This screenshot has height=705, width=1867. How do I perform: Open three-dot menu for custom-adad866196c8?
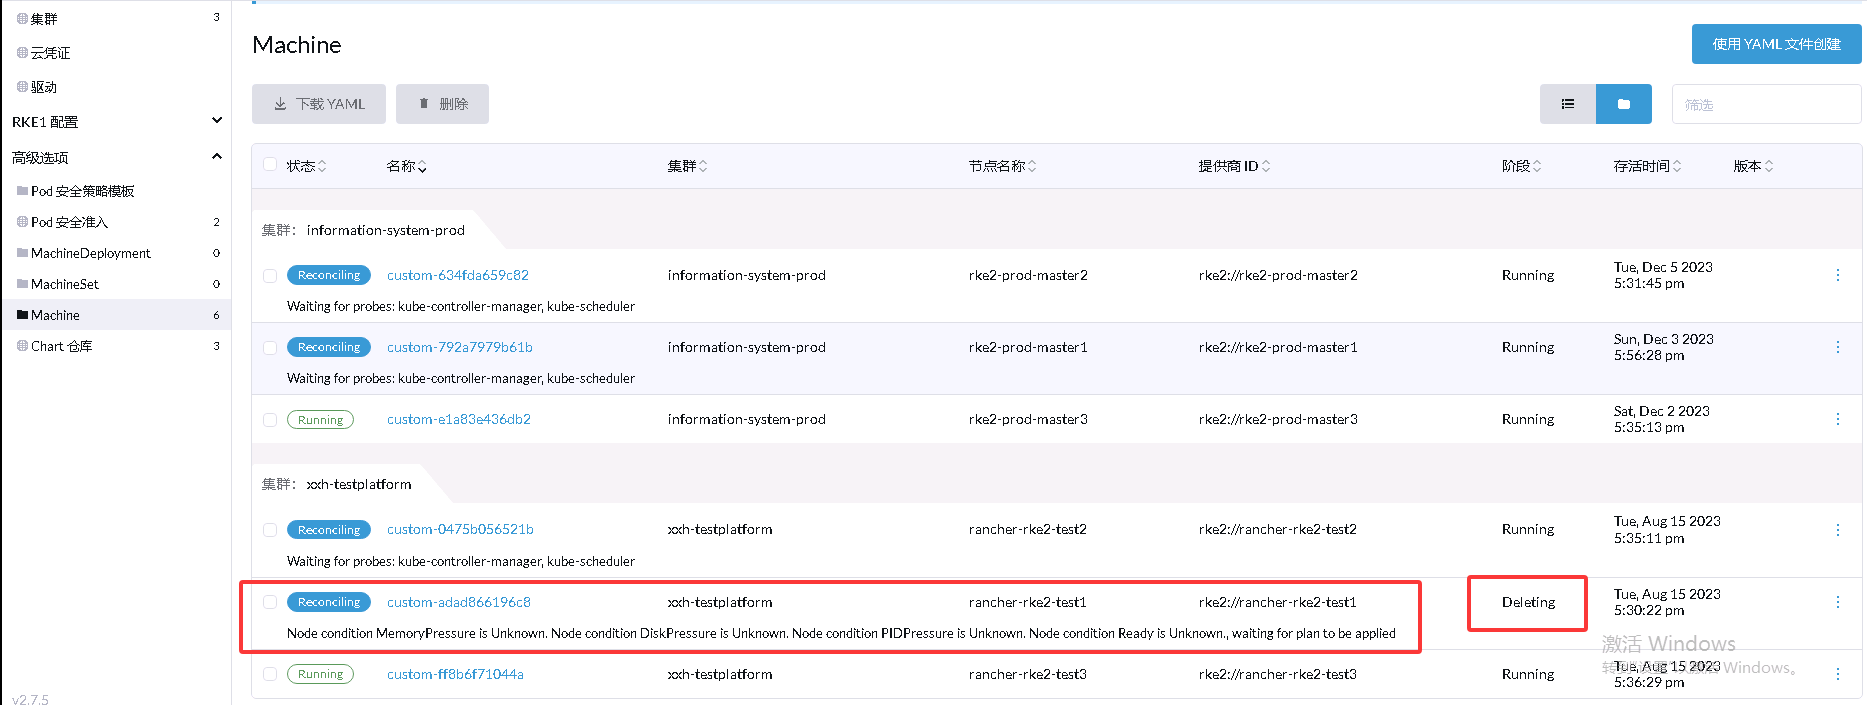(1837, 602)
